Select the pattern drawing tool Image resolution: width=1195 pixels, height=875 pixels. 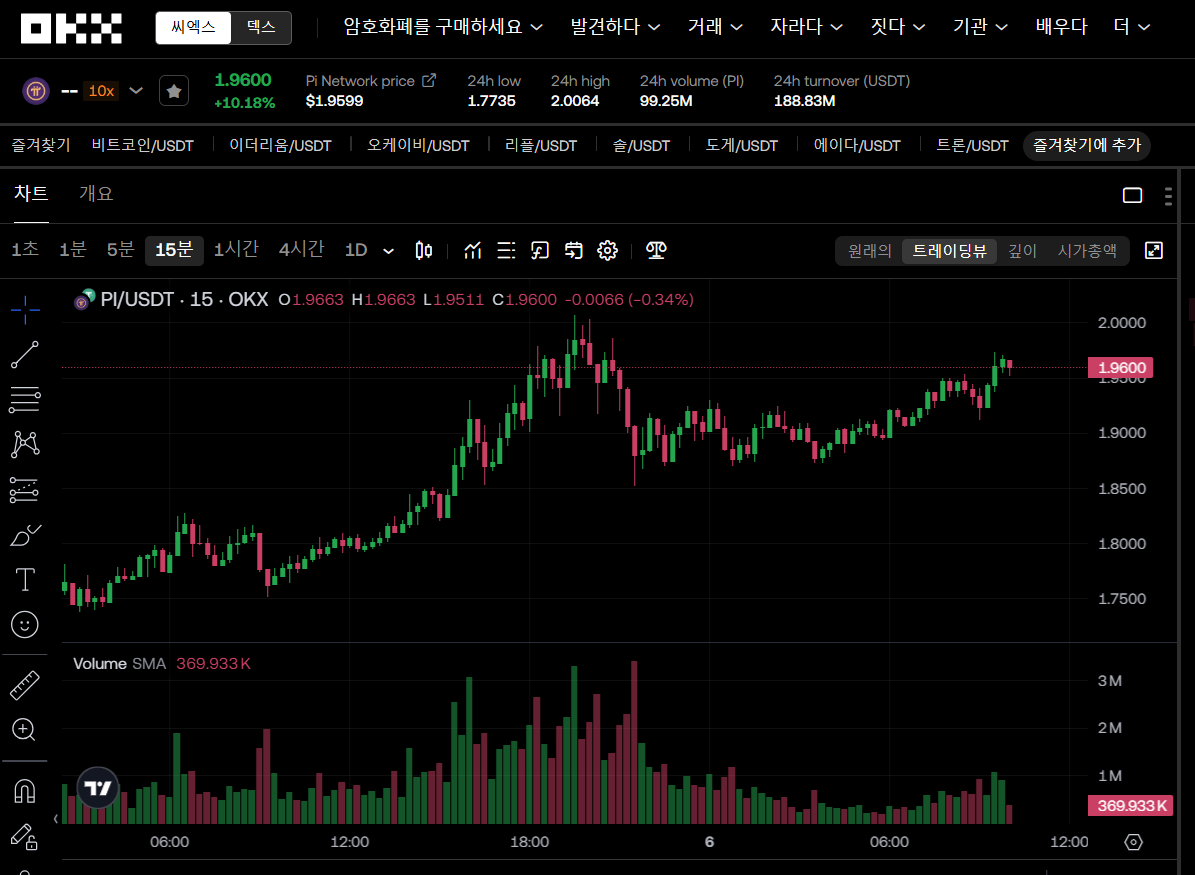click(x=25, y=444)
